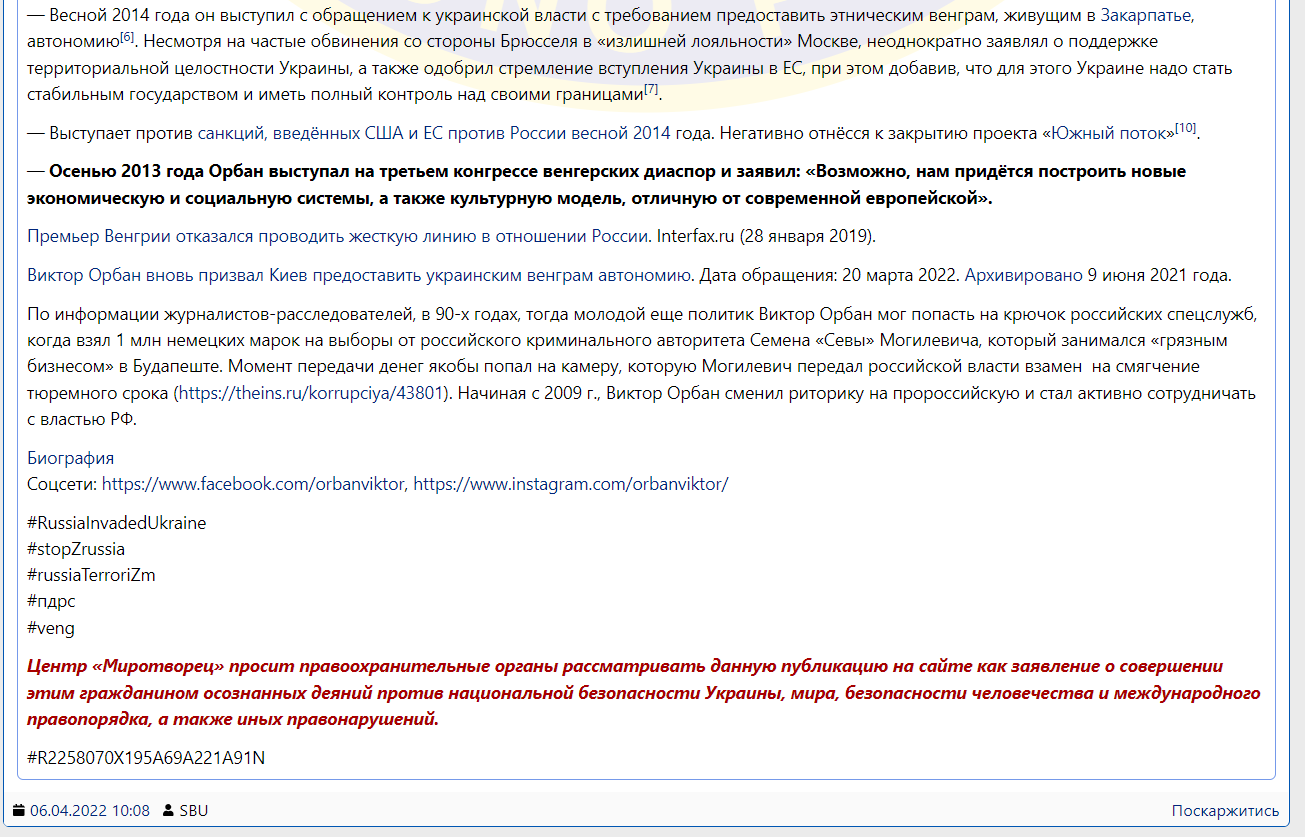Image resolution: width=1305 pixels, height=837 pixels.
Task: Select the #russiaTerroriZm hashtag
Action: coord(91,575)
